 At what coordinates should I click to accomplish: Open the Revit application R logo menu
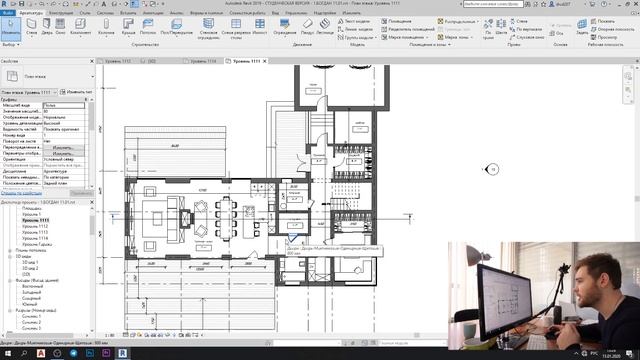(4, 4)
